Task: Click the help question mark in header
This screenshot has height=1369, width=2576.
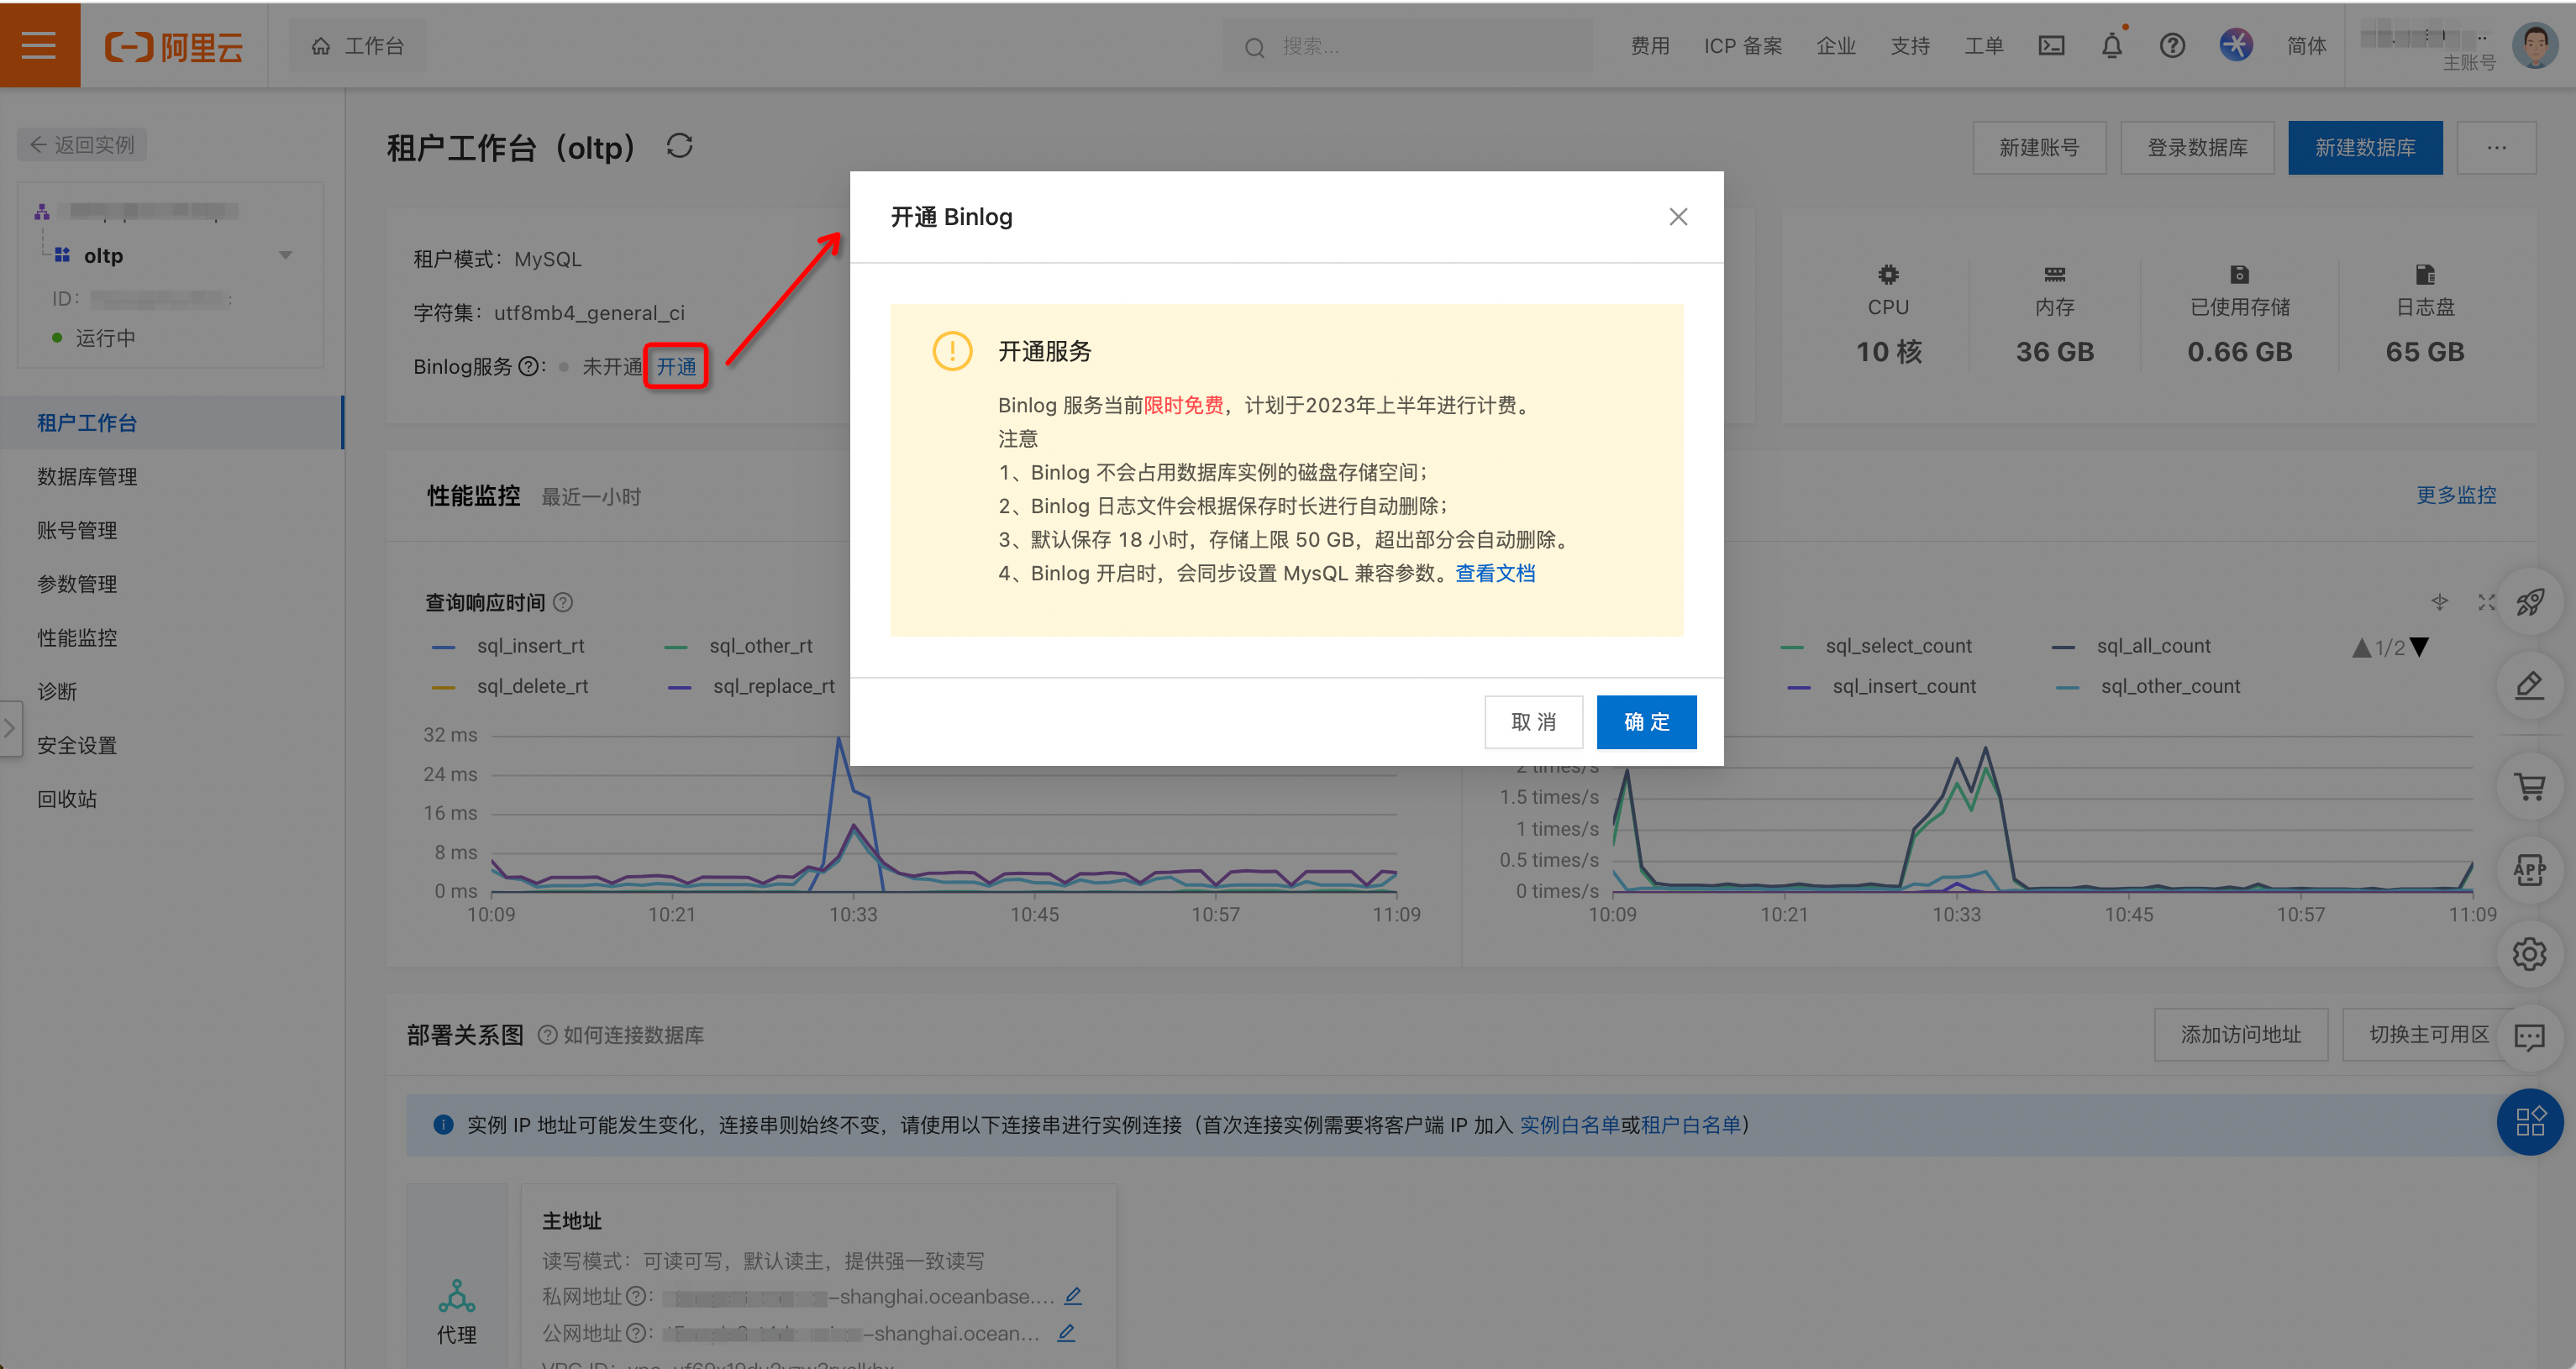Action: tap(2171, 46)
